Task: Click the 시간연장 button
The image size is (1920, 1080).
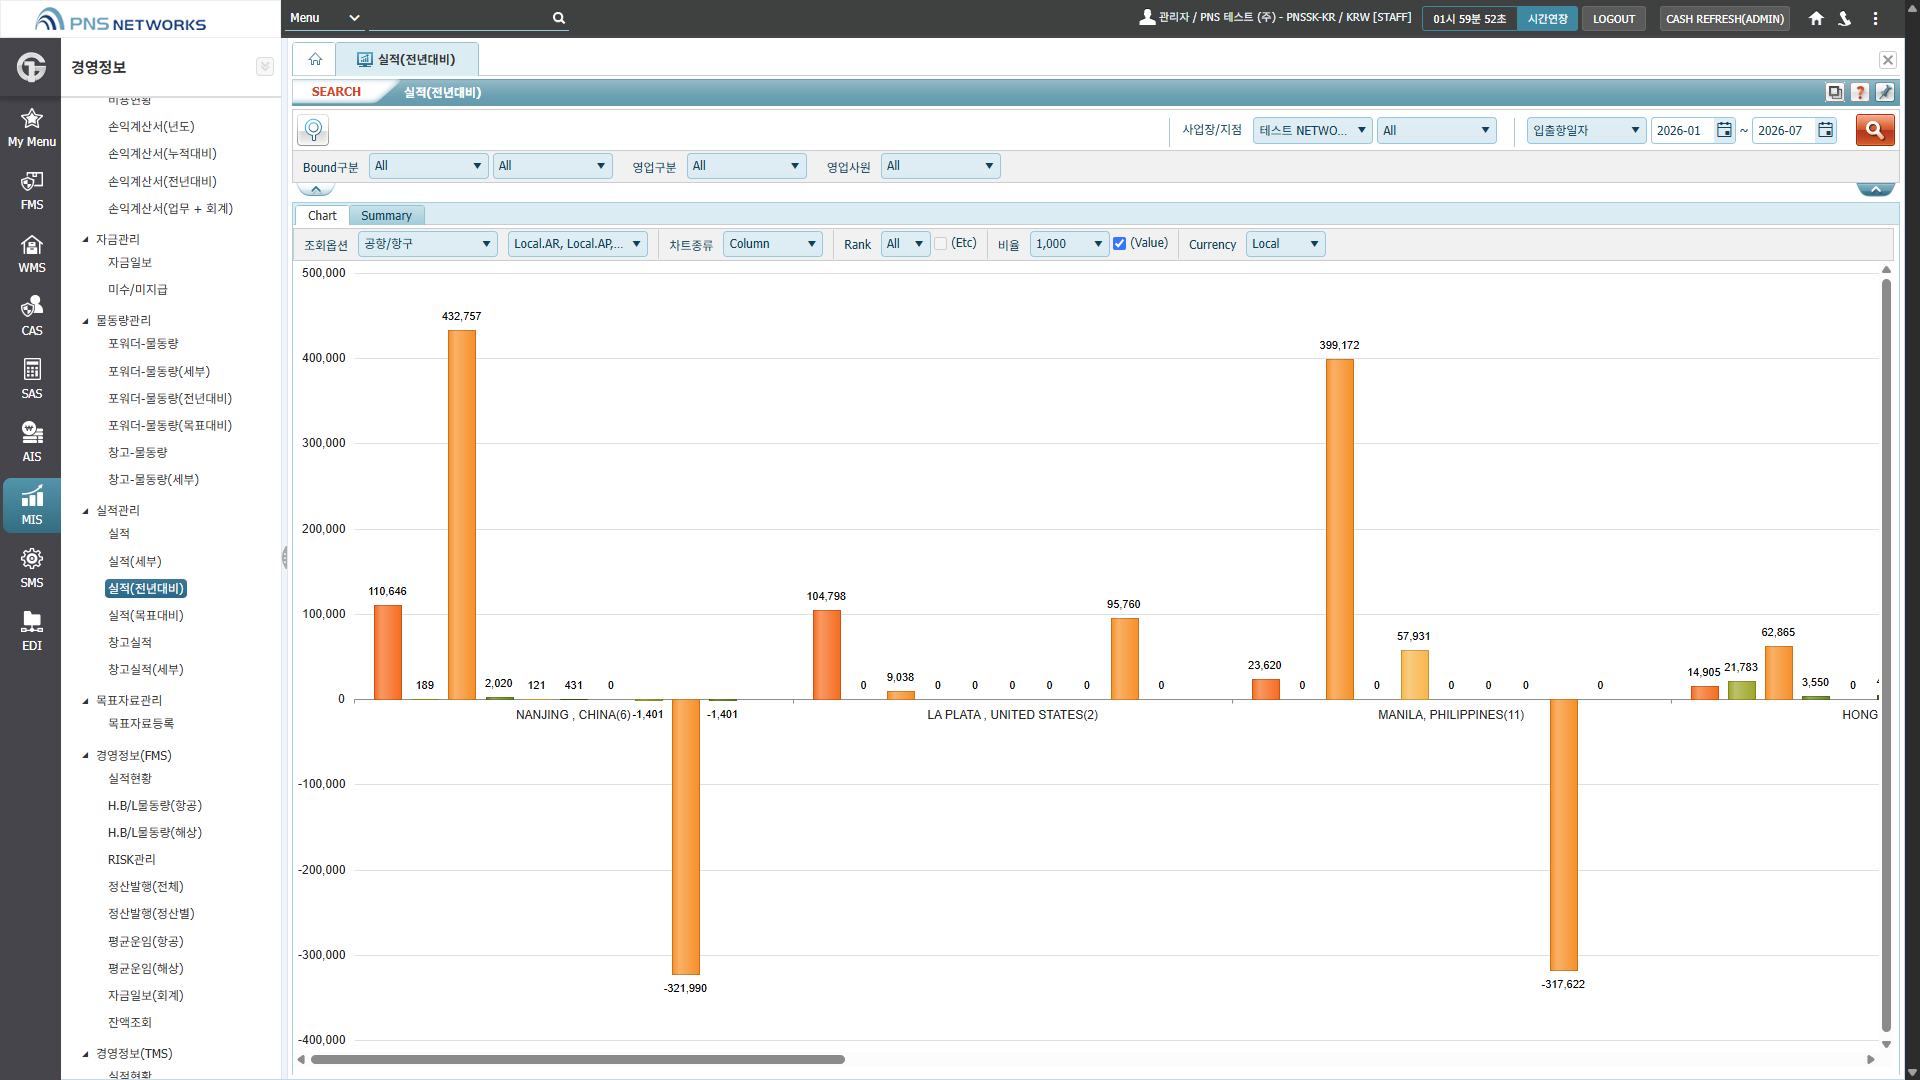Action: coord(1547,18)
